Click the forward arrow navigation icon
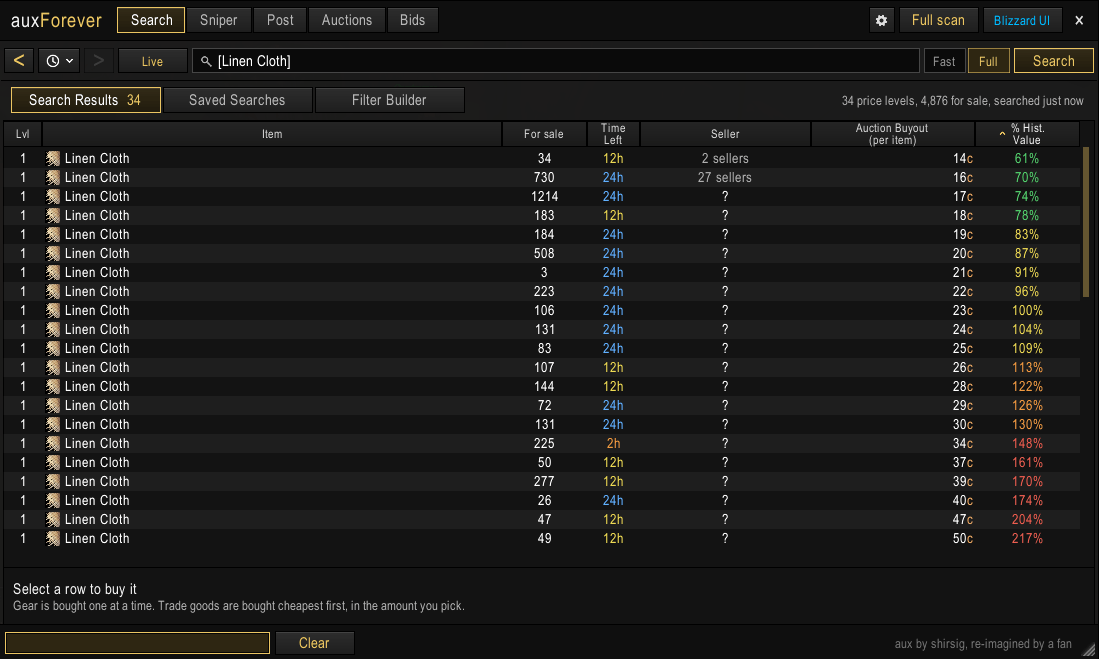Image resolution: width=1099 pixels, height=659 pixels. tap(99, 61)
